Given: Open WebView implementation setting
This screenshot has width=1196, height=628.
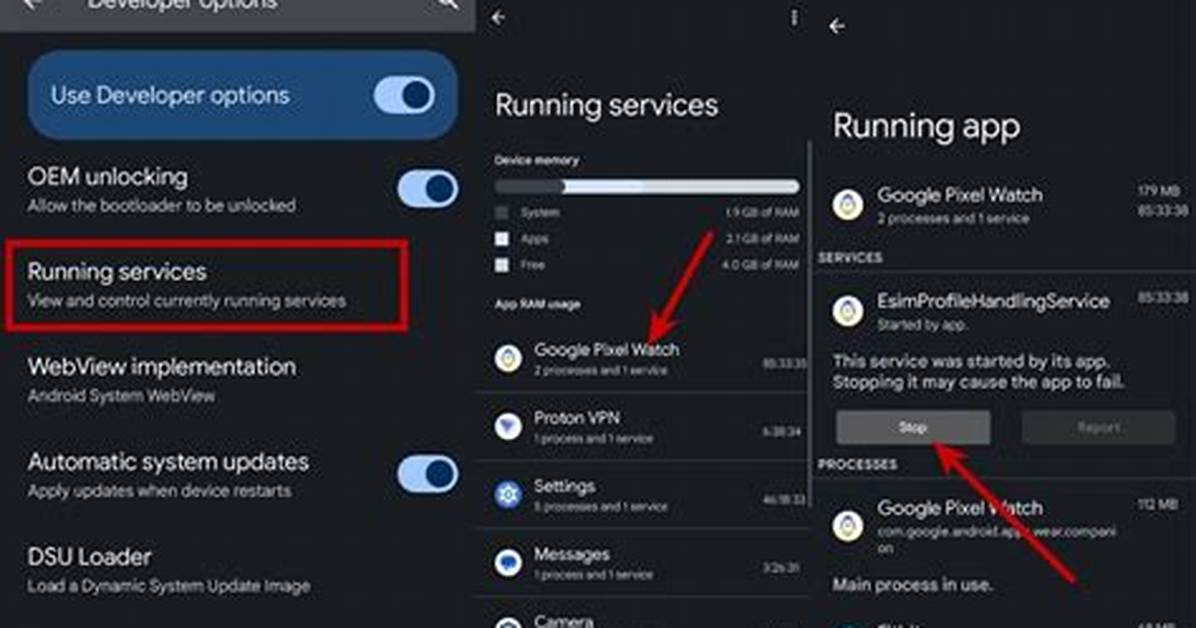Looking at the screenshot, I should (162, 379).
